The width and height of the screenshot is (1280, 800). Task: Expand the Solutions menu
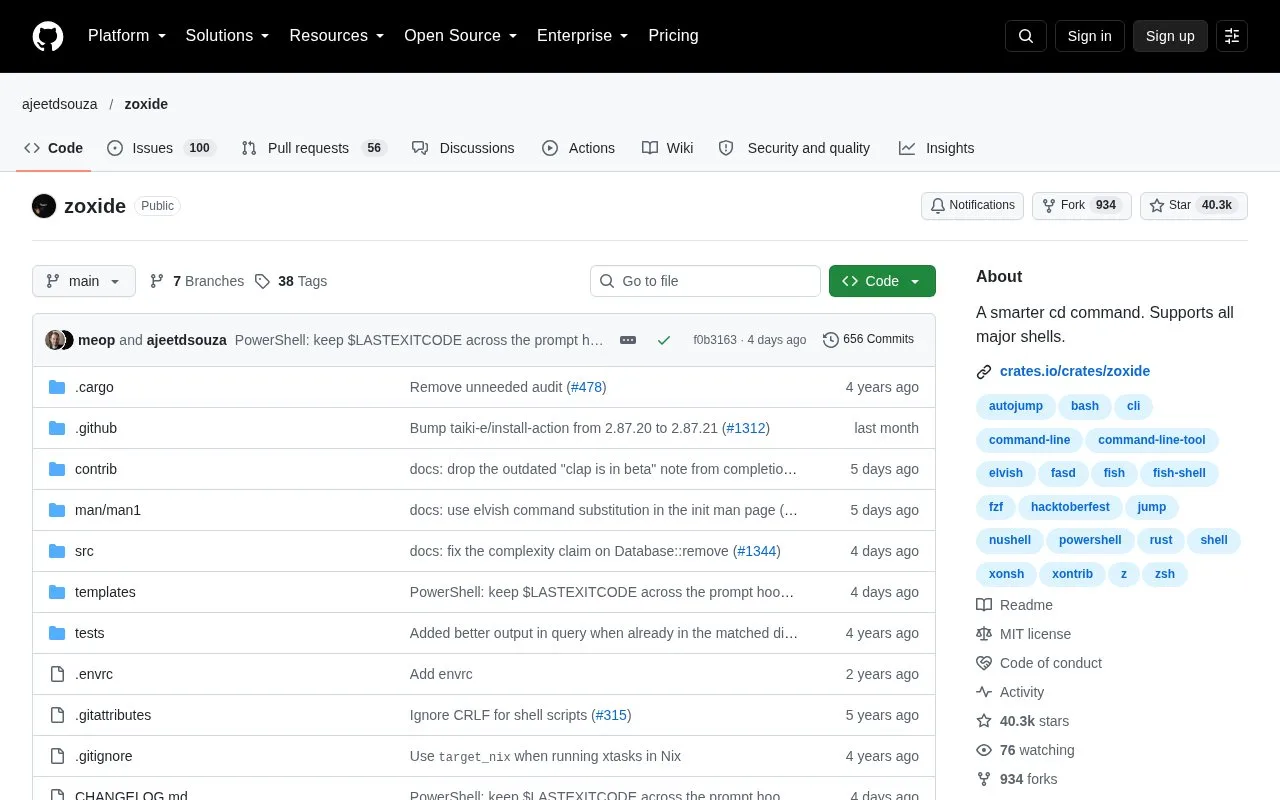click(x=228, y=36)
